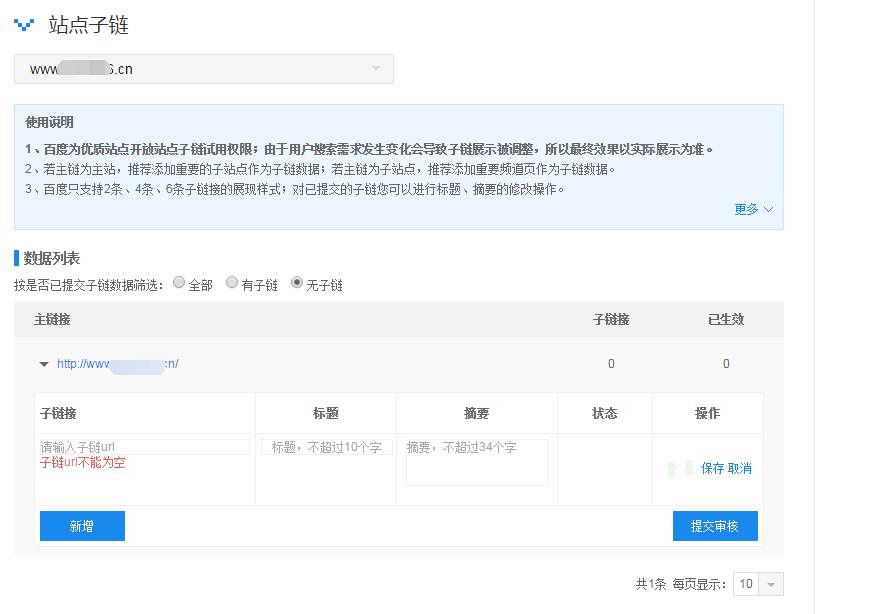Viewport: 887px width, 614px height.
Task: Open the 每页显示 page size dropdown
Action: [x=758, y=584]
